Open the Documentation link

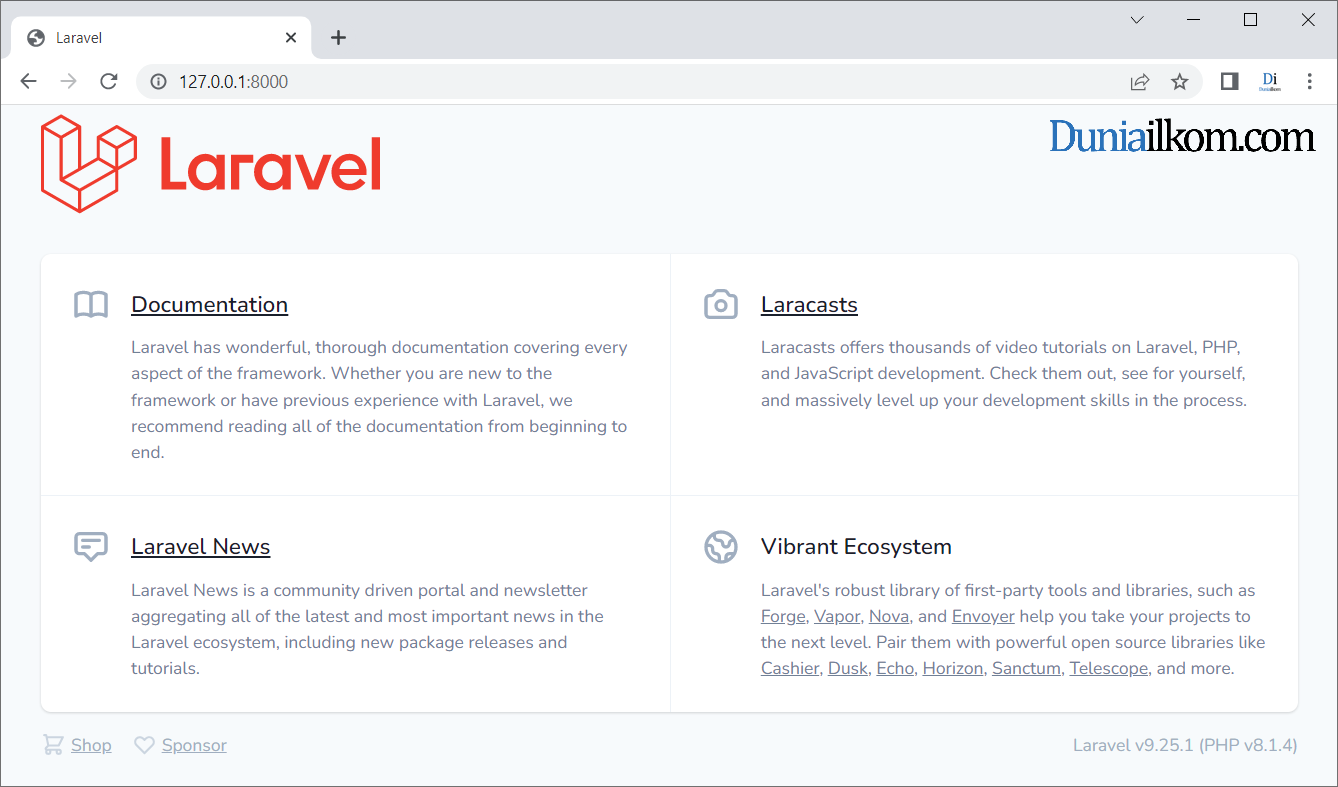coord(210,305)
